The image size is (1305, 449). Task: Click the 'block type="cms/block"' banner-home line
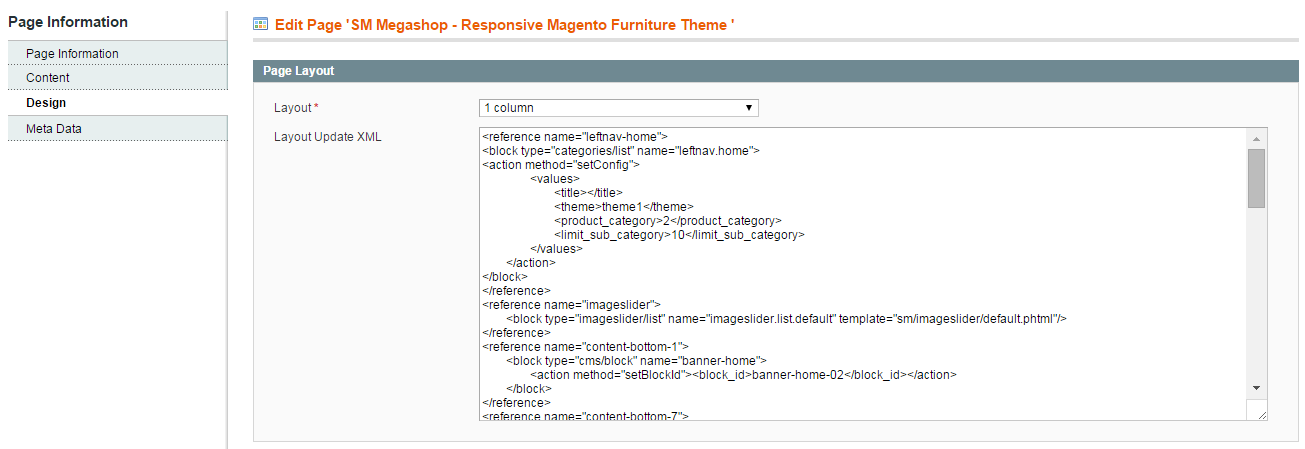pos(636,361)
